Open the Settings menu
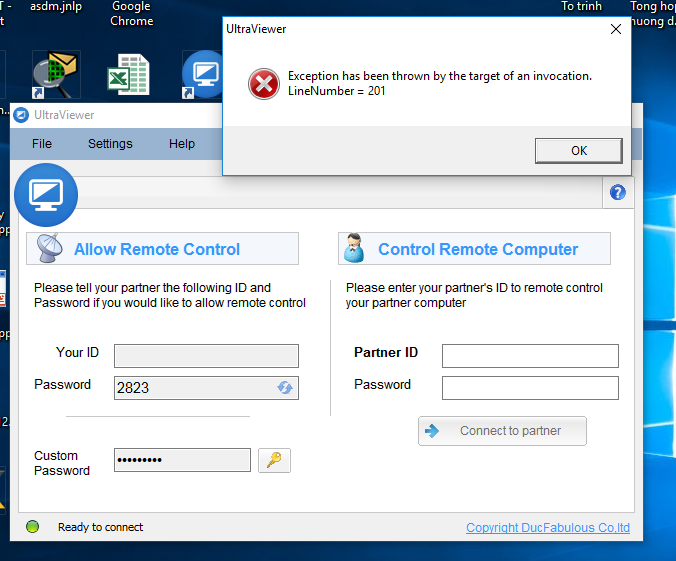The height and width of the screenshot is (561, 676). pyautogui.click(x=110, y=144)
